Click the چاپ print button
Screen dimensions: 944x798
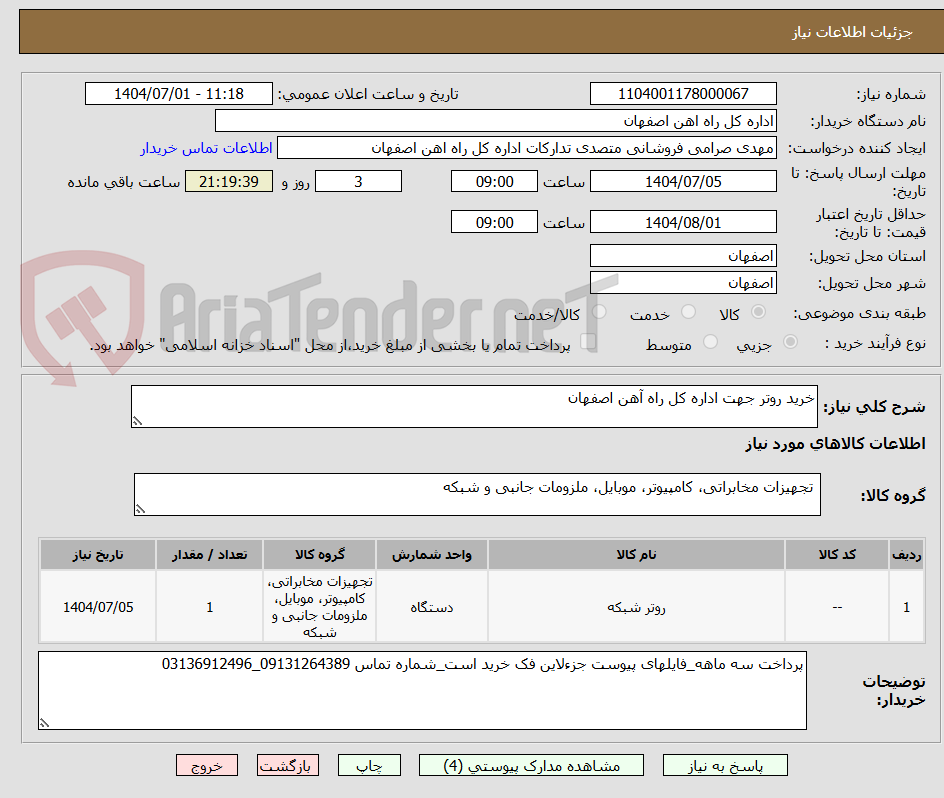(369, 764)
